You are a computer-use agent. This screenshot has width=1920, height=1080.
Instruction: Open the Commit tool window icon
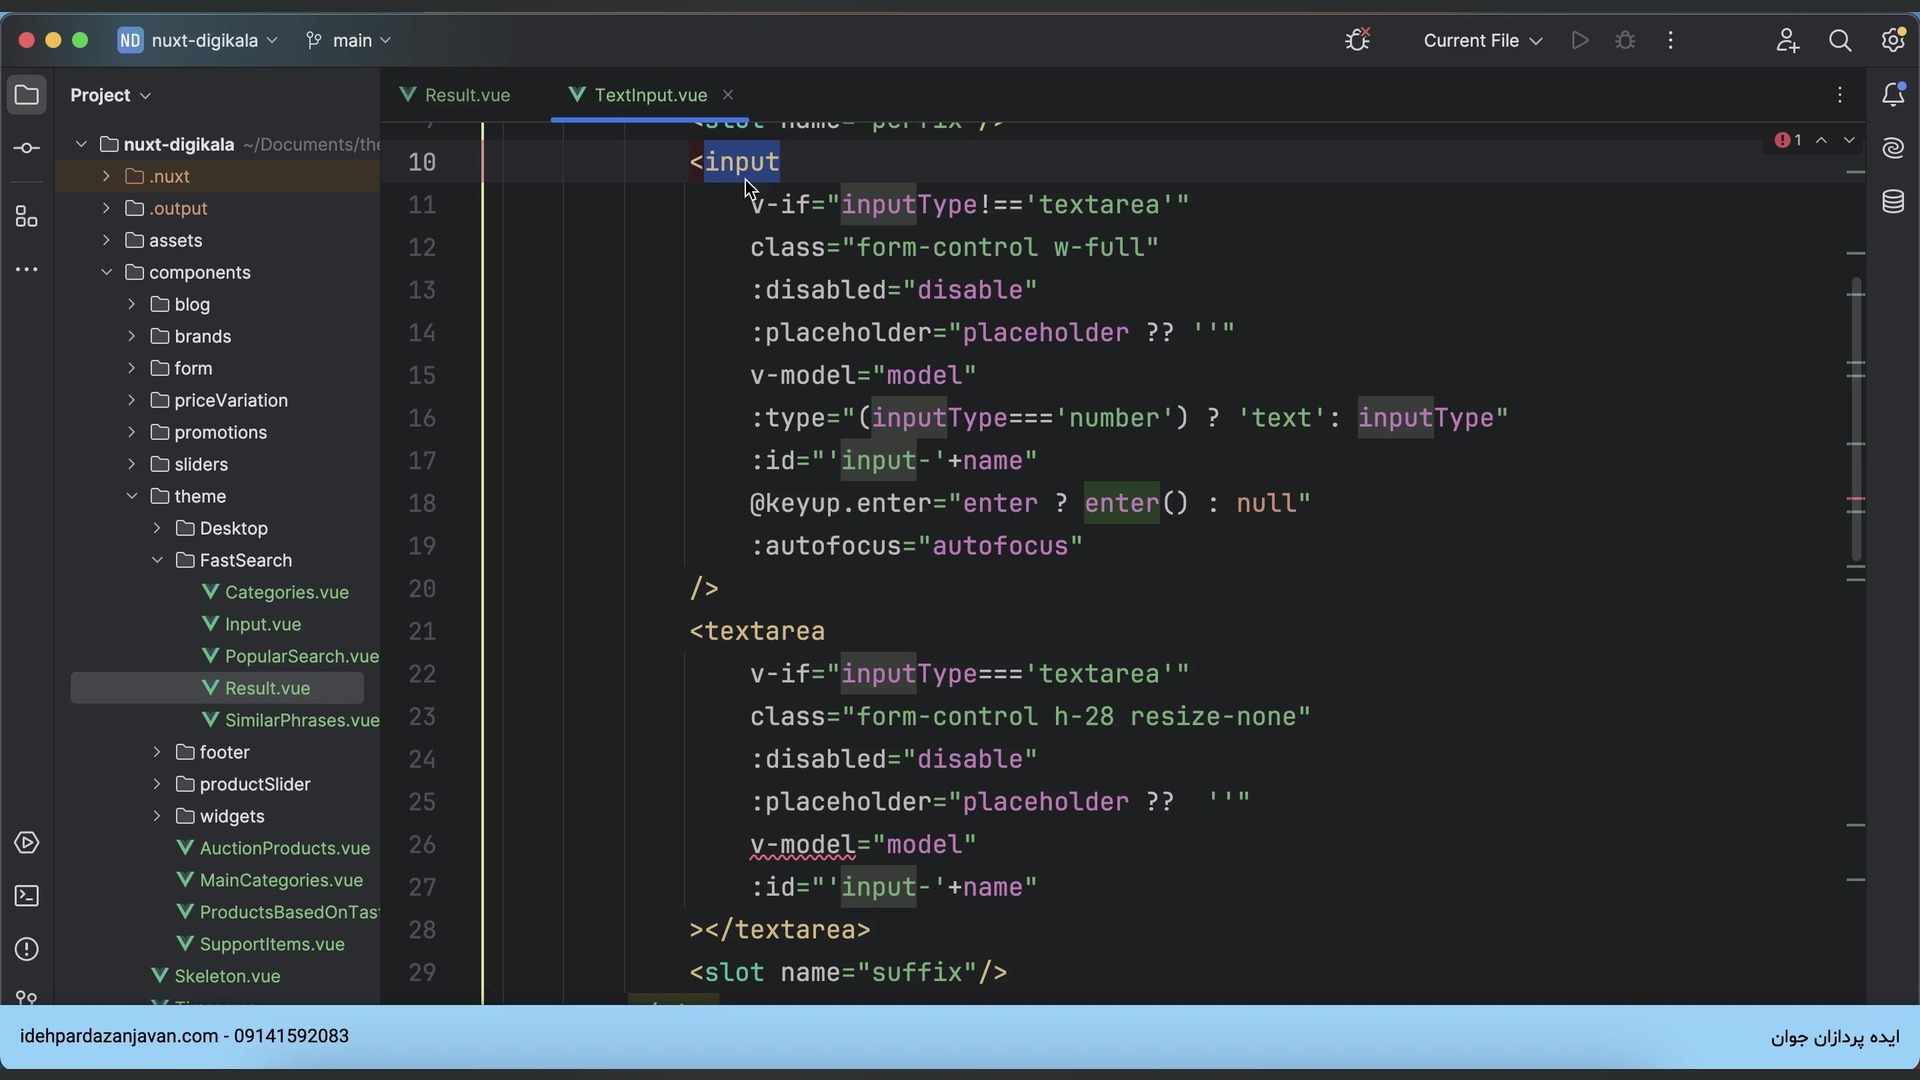click(x=27, y=149)
